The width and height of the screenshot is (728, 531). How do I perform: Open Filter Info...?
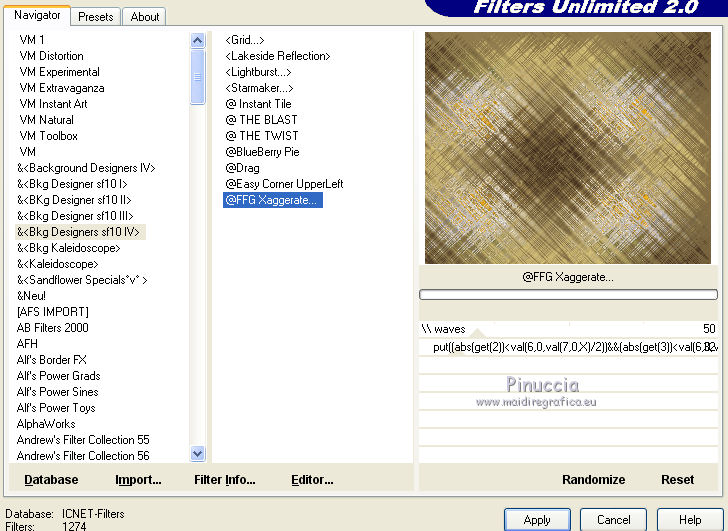pyautogui.click(x=225, y=479)
